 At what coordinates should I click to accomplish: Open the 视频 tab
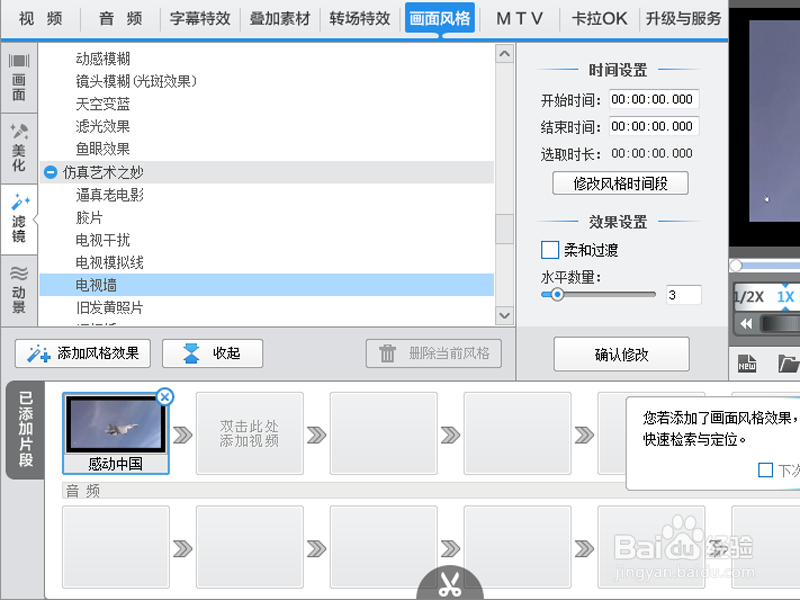[41, 18]
